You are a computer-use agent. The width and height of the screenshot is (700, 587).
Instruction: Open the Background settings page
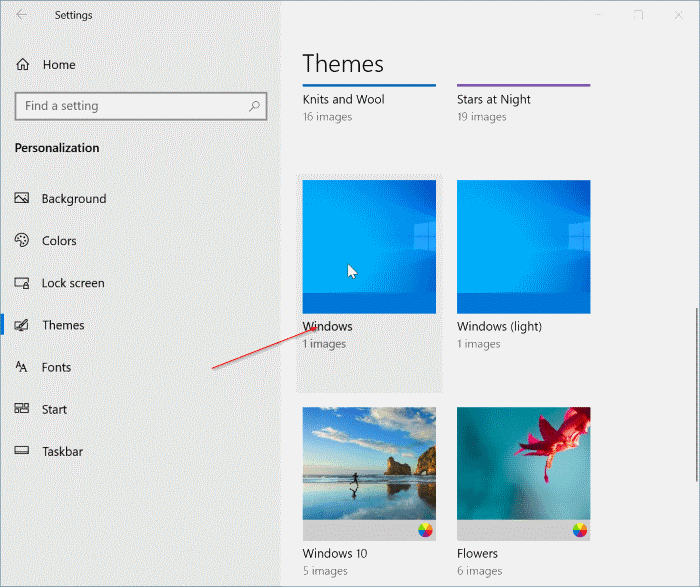click(74, 199)
